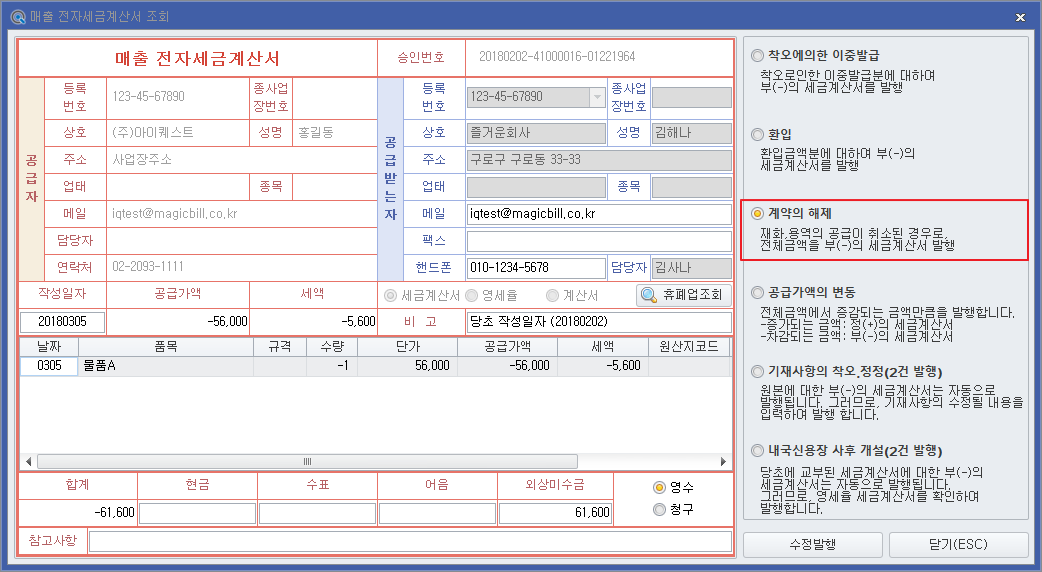Click the 외상미수금 field showing 61,600
The height and width of the screenshot is (572, 1042).
coord(555,513)
